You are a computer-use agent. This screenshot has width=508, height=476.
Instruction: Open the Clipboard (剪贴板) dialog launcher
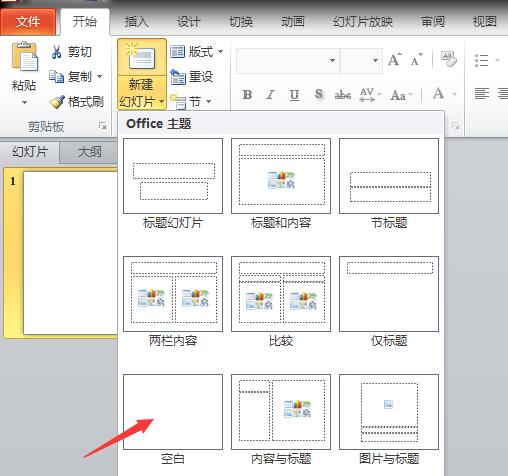(x=102, y=126)
